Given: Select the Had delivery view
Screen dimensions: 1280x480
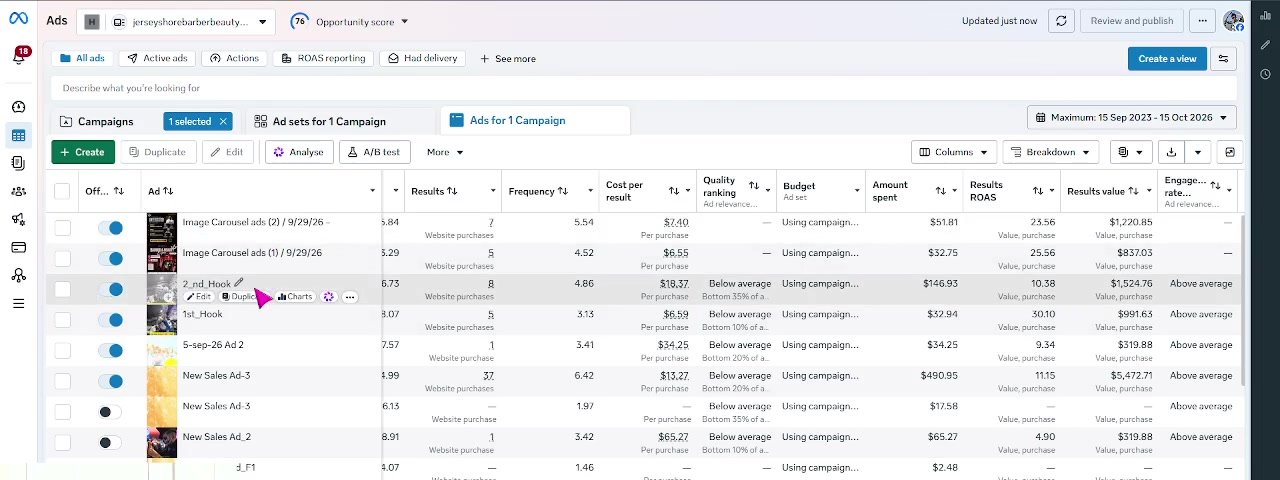Looking at the screenshot, I should click(423, 58).
